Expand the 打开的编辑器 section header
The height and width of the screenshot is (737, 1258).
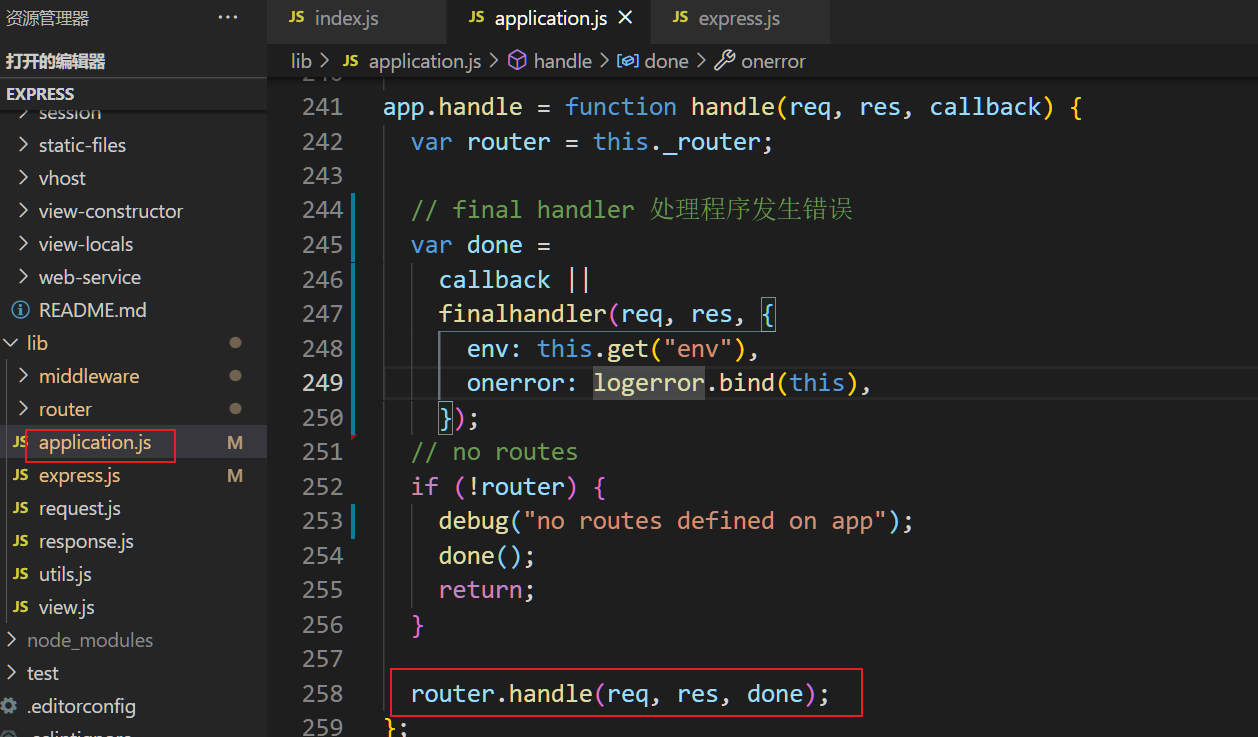tap(56, 61)
